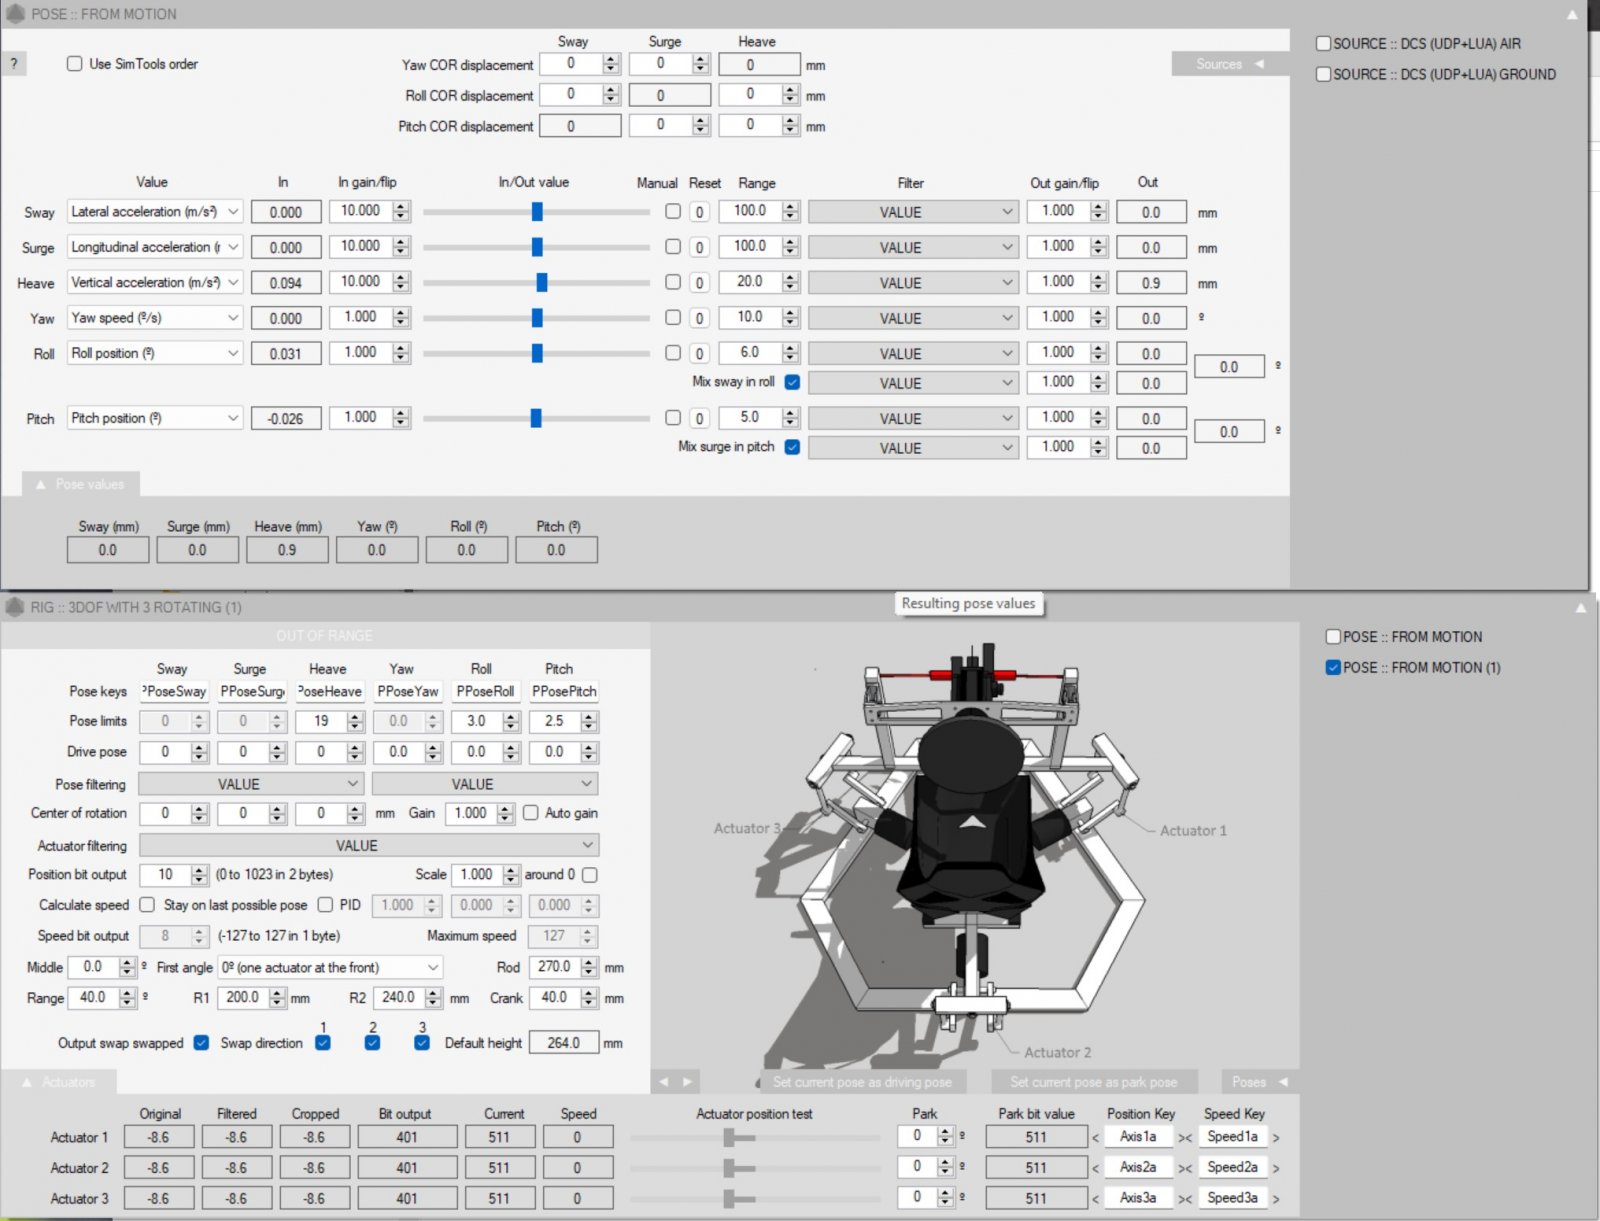Viewport: 1600px width, 1221px height.
Task: Open the Pitch position value dropdown
Action: pyautogui.click(x=155, y=418)
